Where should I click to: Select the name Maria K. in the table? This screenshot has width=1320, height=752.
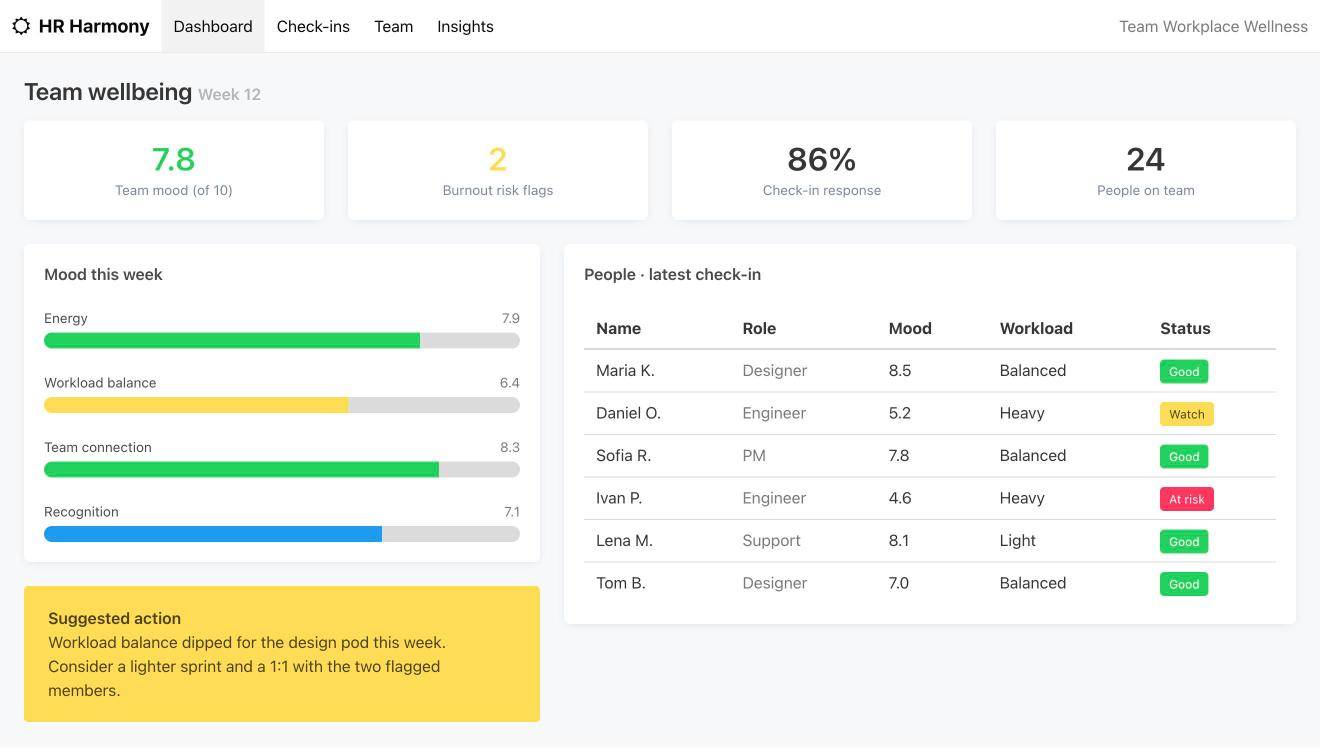625,371
